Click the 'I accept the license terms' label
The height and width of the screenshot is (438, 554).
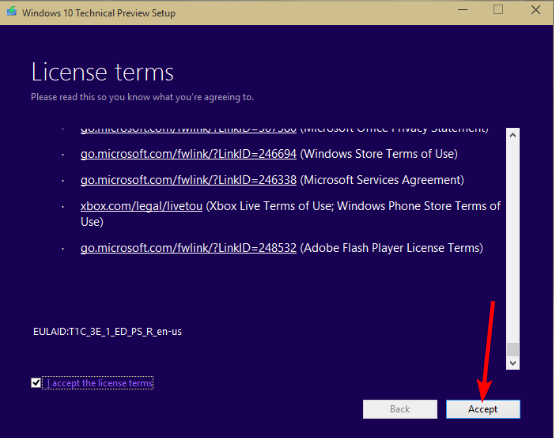(100, 383)
